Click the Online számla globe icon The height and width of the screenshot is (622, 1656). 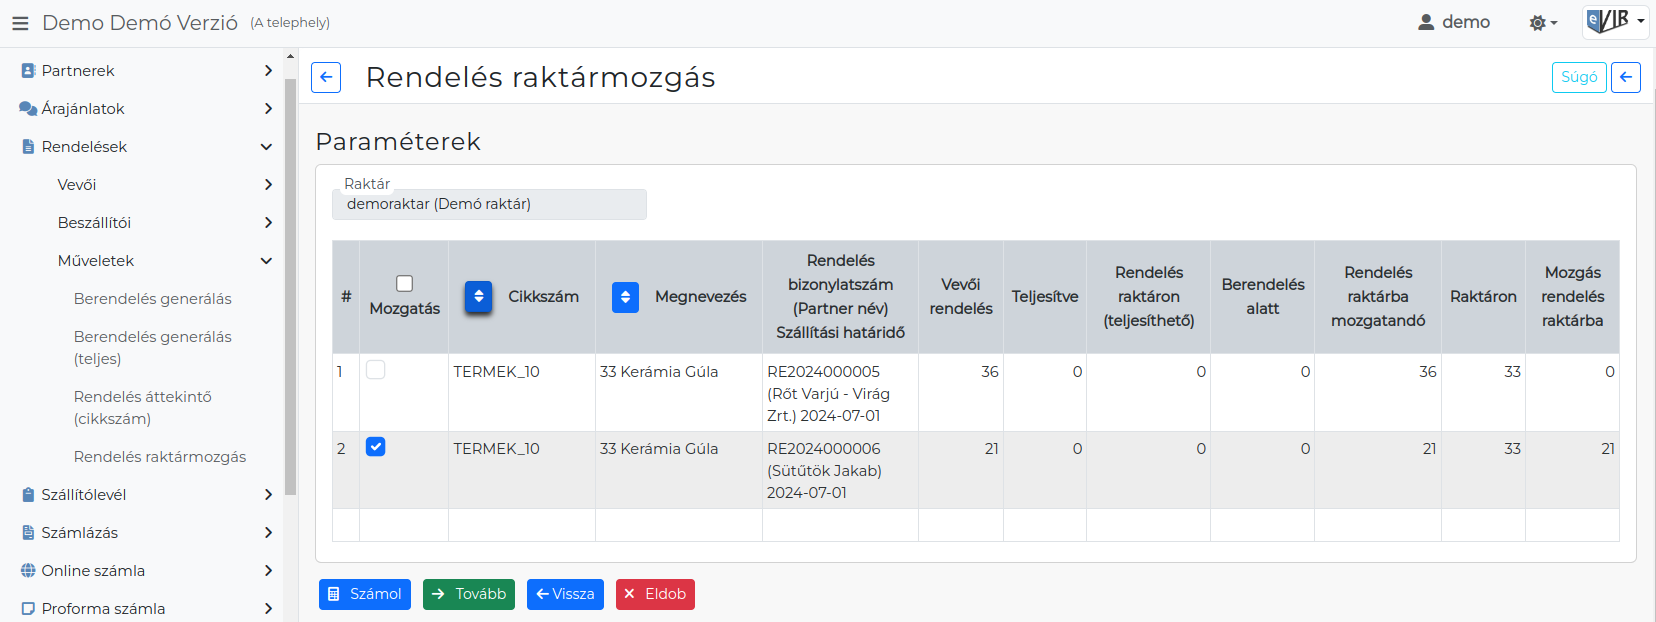pos(28,571)
